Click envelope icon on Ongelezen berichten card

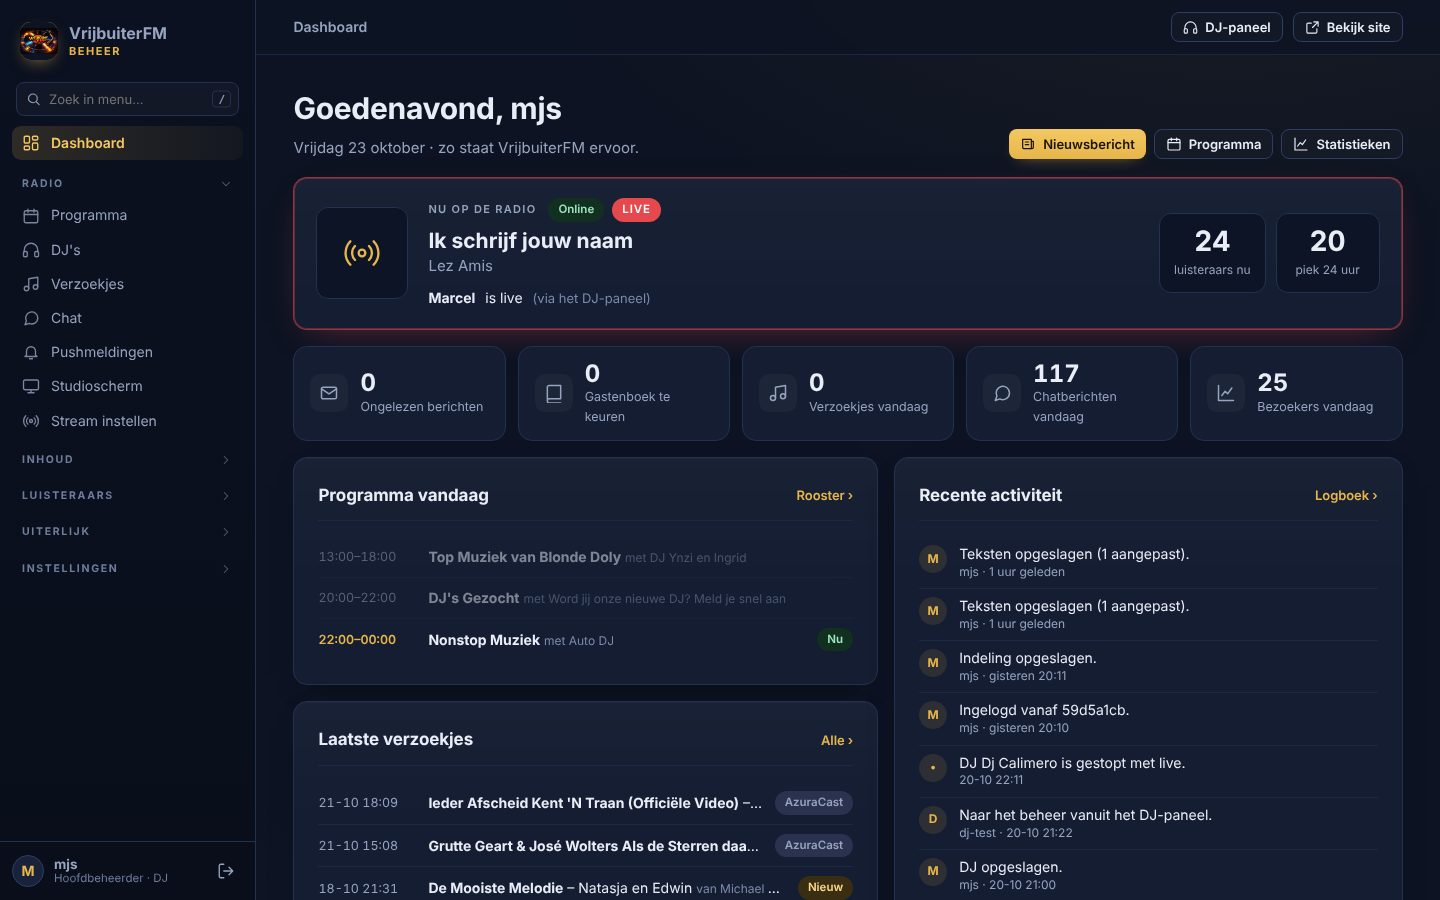tap(329, 393)
